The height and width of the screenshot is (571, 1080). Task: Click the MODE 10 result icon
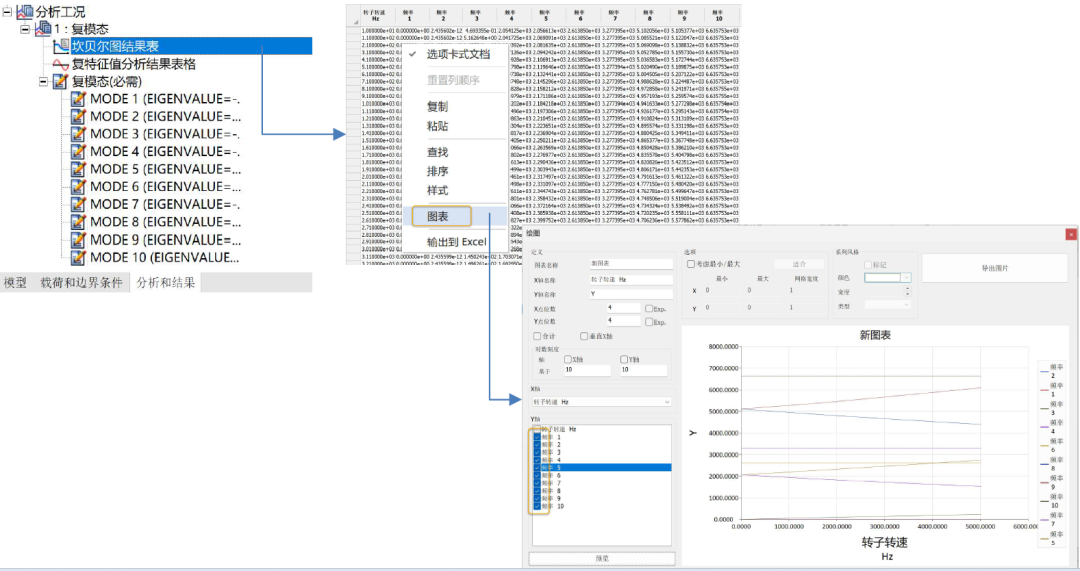pyautogui.click(x=79, y=258)
